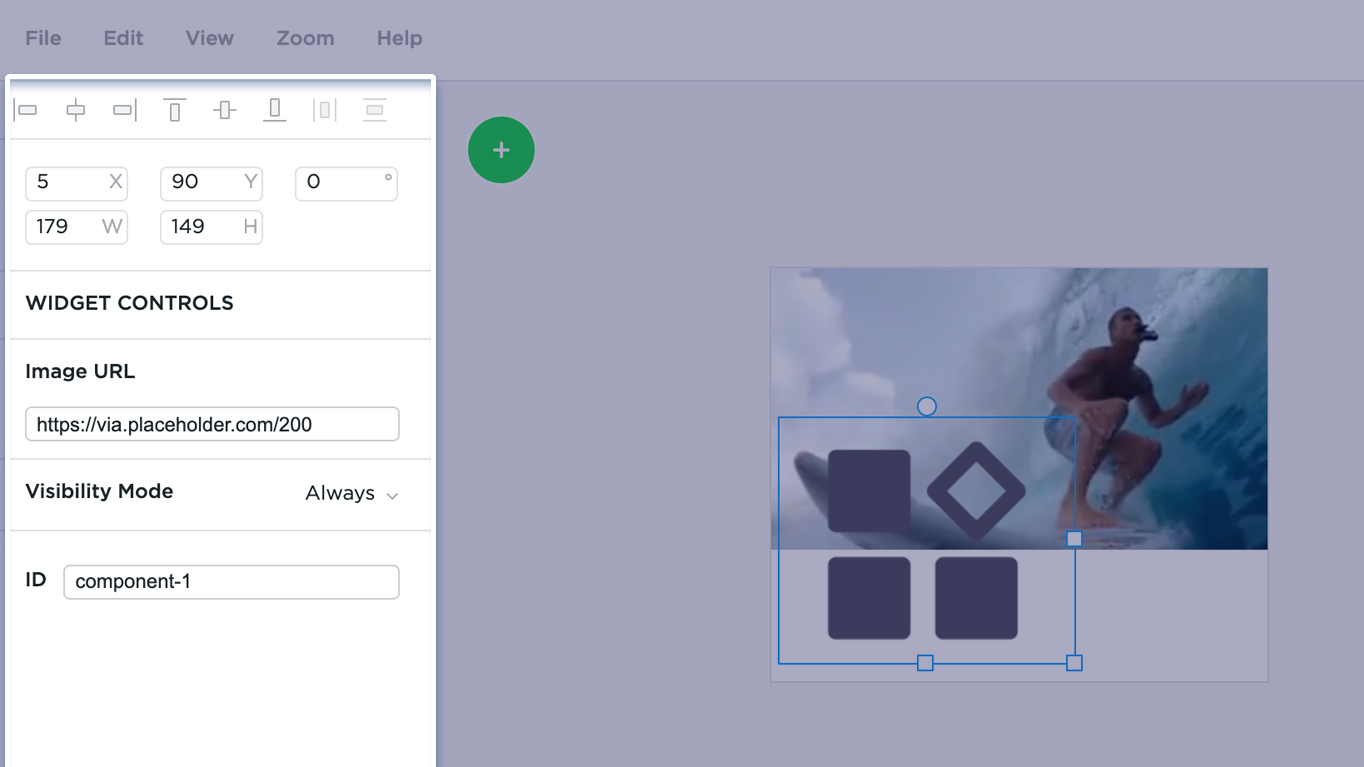Select the diamond shape on the canvas
The image size is (1364, 767).
976,491
